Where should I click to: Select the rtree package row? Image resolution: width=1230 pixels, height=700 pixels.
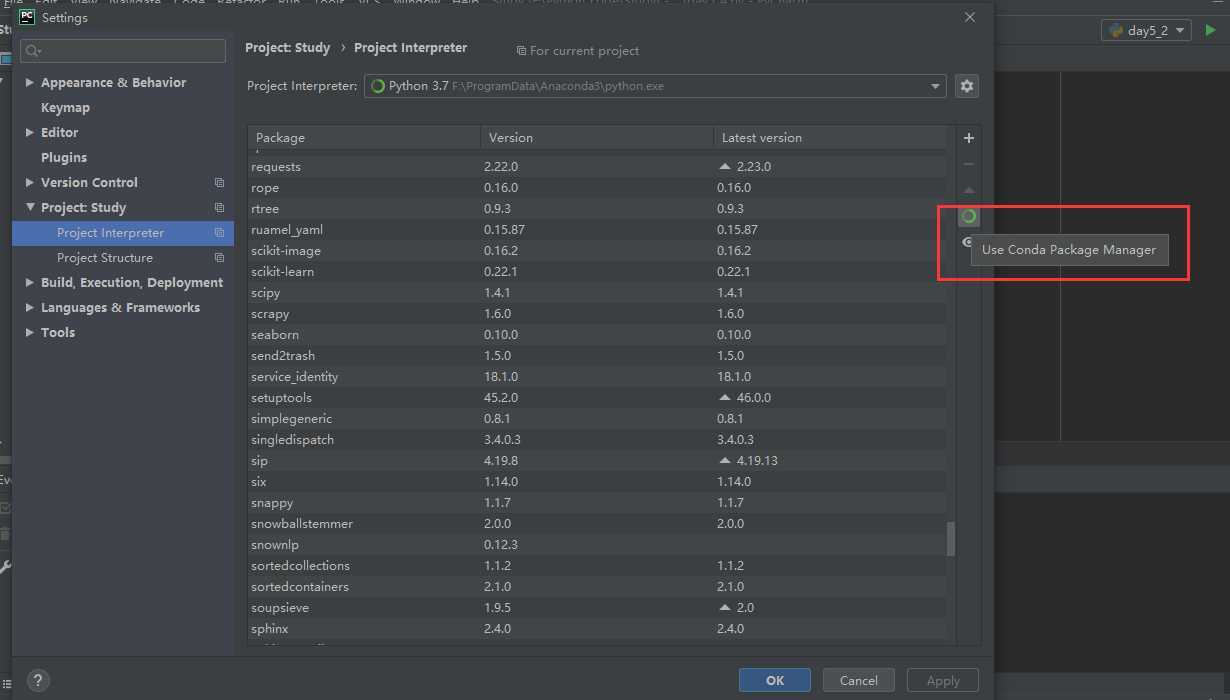coord(597,209)
